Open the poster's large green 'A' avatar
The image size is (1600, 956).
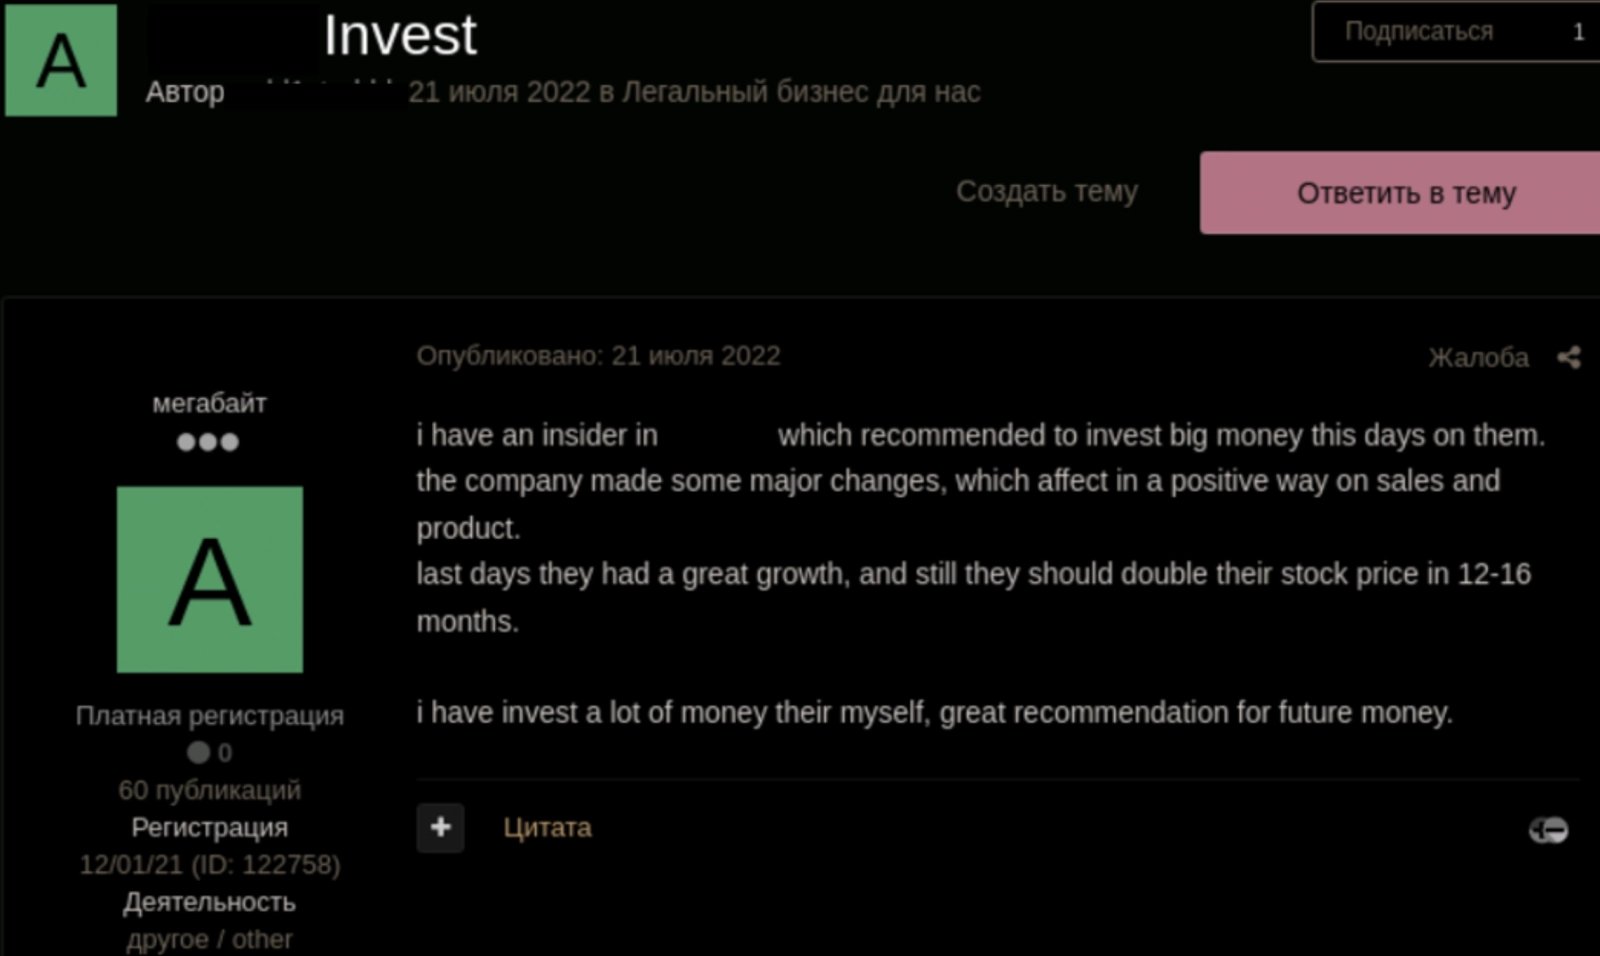tap(209, 580)
